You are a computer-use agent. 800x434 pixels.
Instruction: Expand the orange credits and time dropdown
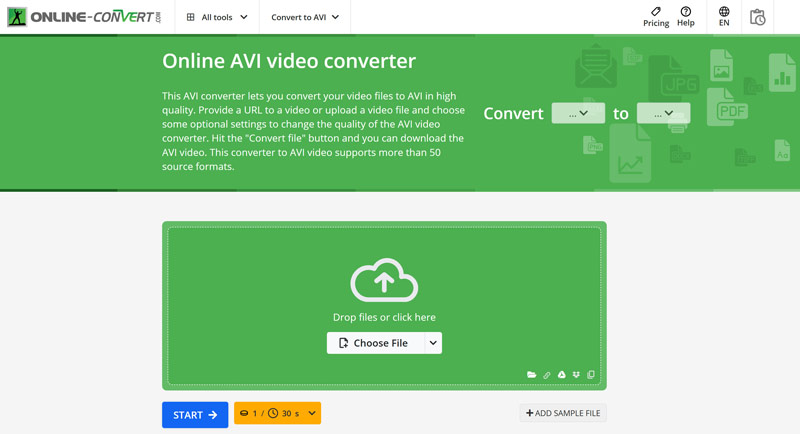277,413
